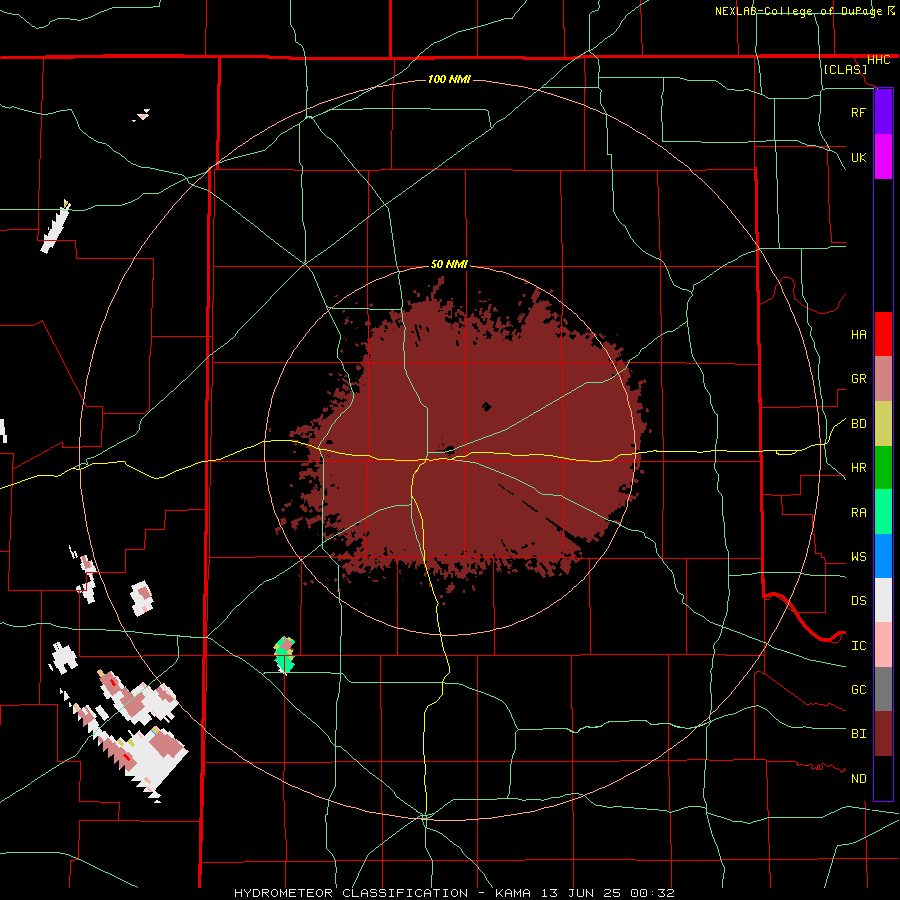Image resolution: width=900 pixels, height=900 pixels.
Task: Click the Hydrometeor Classification KAMA title caption
Action: (x=454, y=893)
